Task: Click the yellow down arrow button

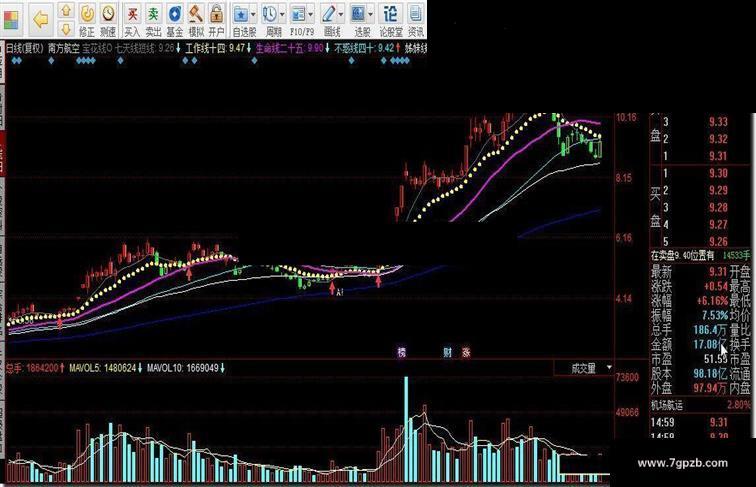Action: point(66,28)
